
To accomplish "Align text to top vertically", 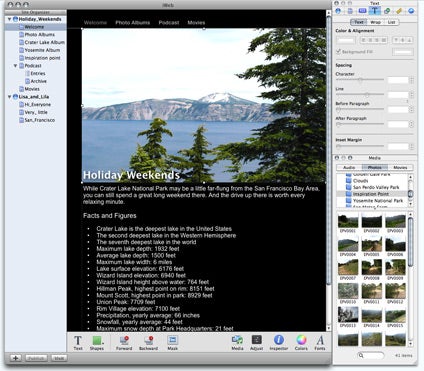I will click(x=396, y=40).
